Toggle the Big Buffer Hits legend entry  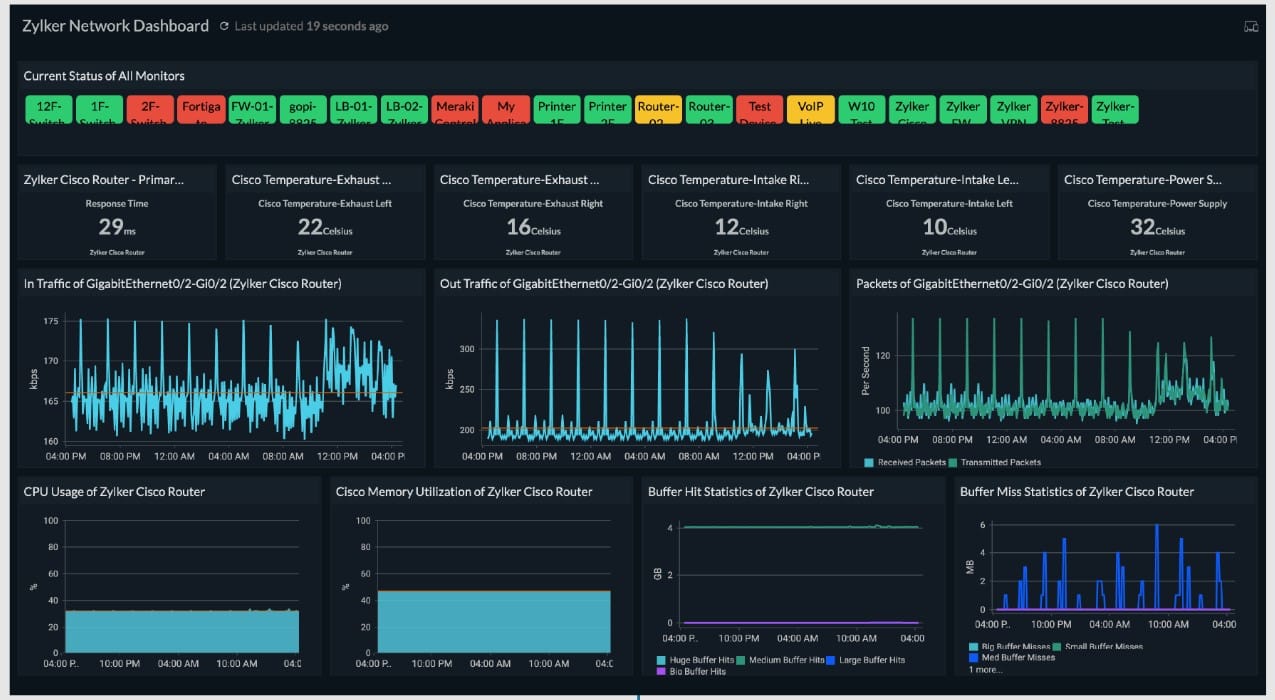click(690, 671)
